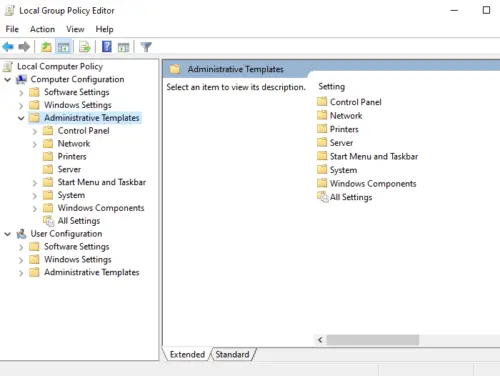Open the File menu
Screen dimensions: 500x376
(x=12, y=29)
